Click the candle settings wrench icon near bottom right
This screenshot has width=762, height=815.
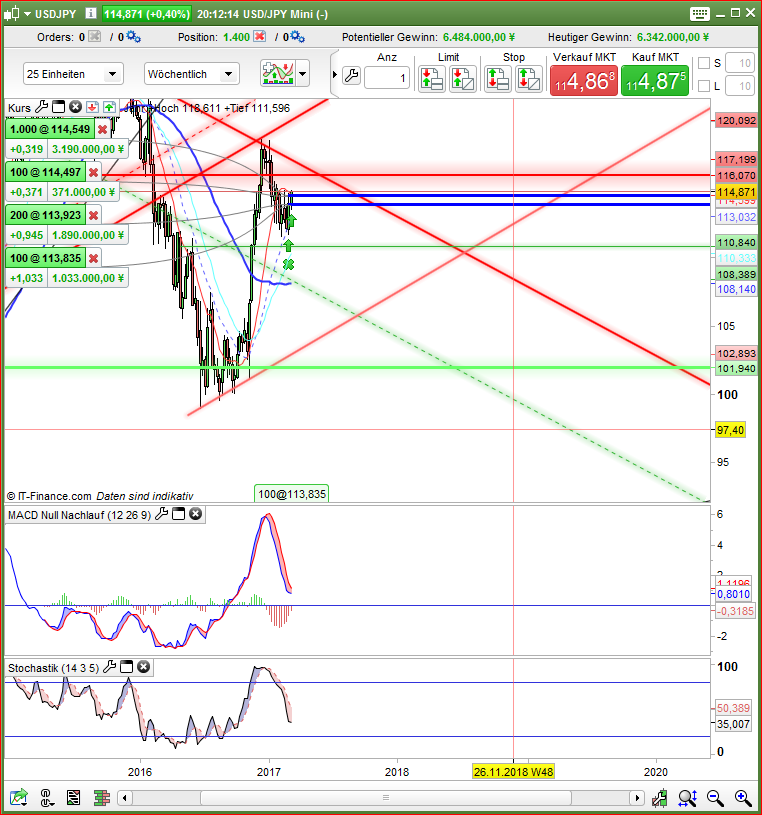click(x=660, y=797)
